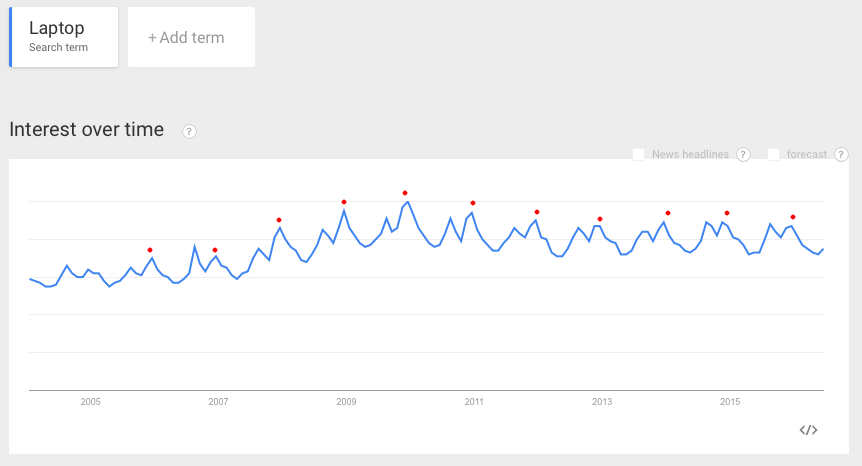Screen dimensions: 862x466
Task: Click the Add term box
Action: [x=191, y=38]
